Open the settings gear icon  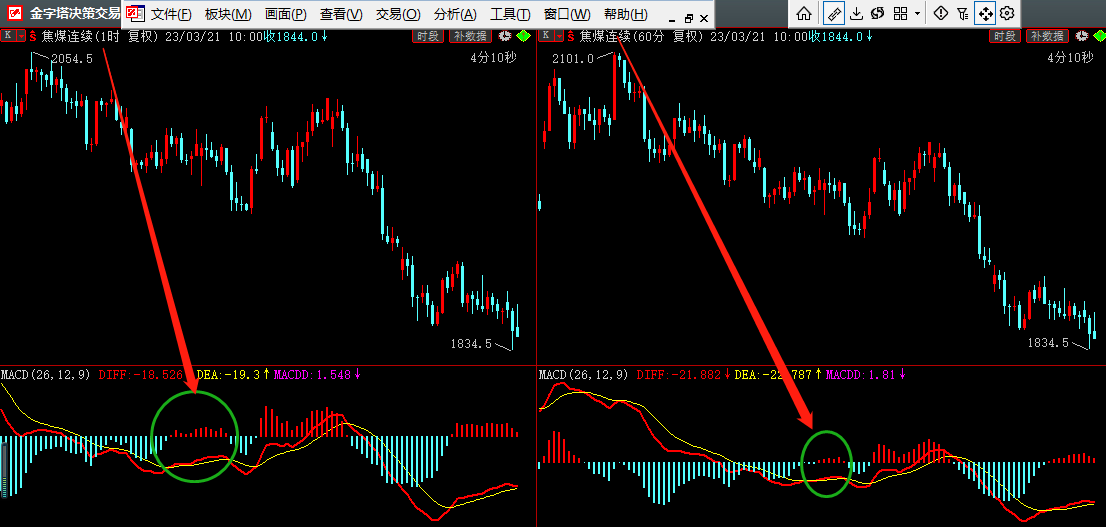(x=1007, y=13)
